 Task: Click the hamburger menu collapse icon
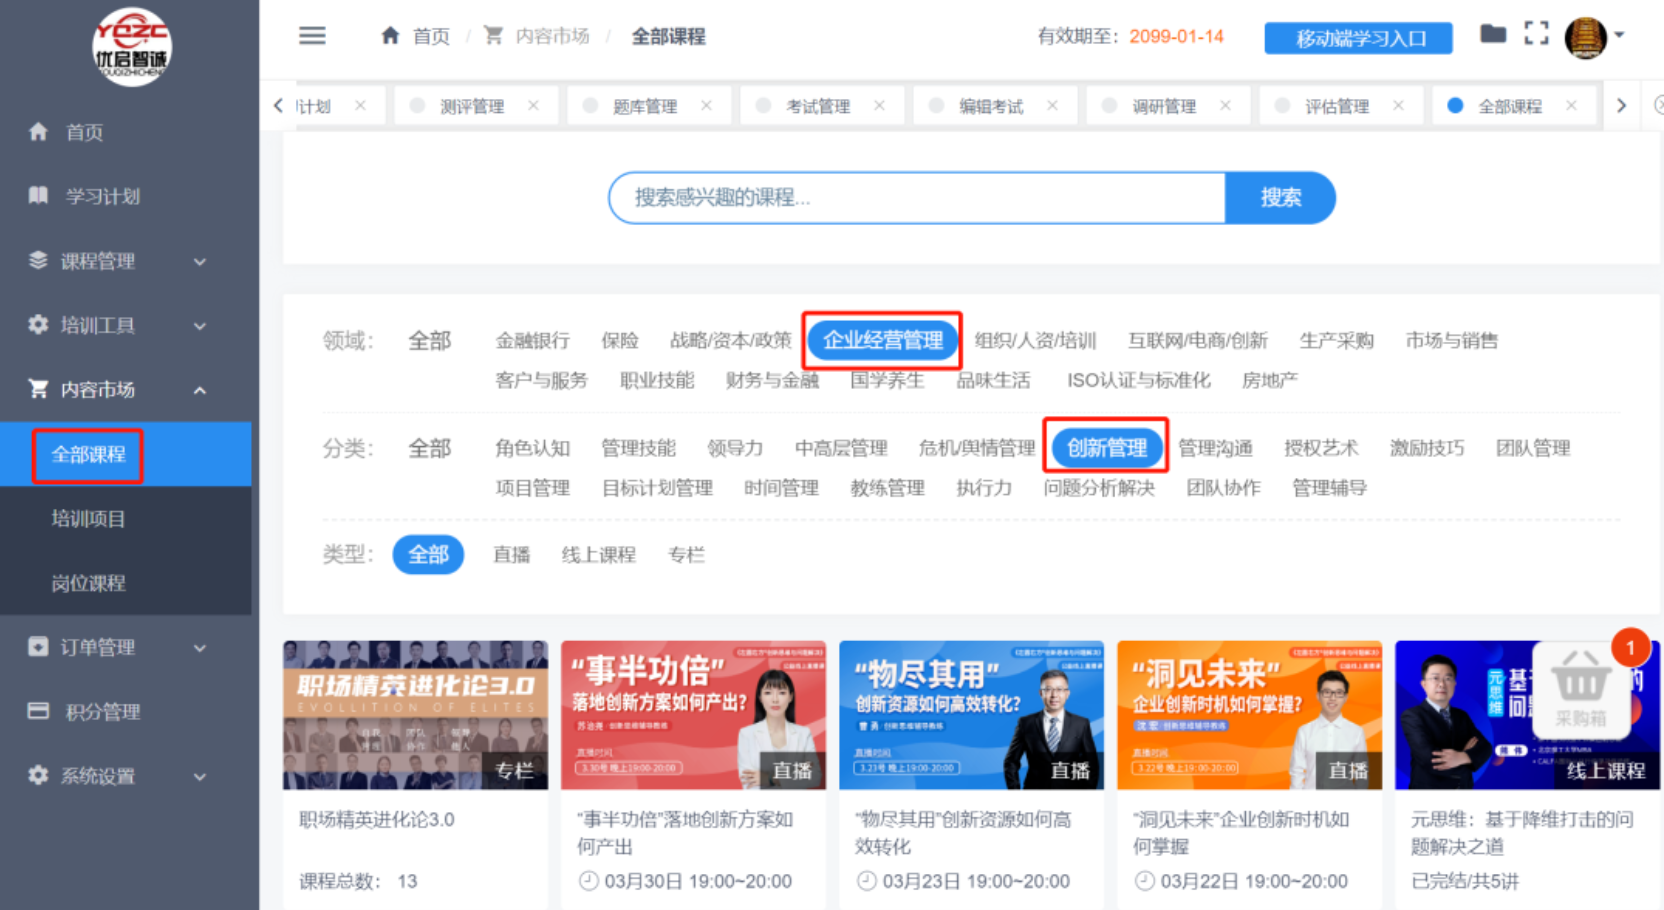[x=312, y=36]
